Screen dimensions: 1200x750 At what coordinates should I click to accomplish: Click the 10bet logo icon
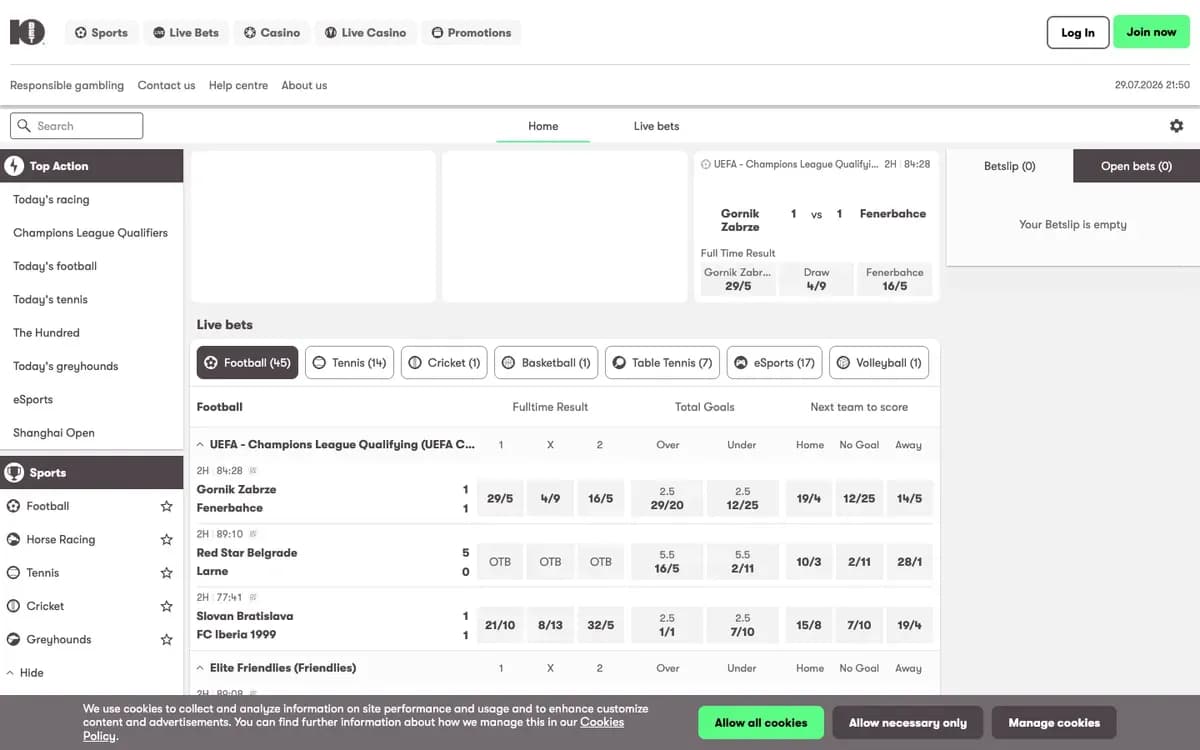[x=27, y=32]
